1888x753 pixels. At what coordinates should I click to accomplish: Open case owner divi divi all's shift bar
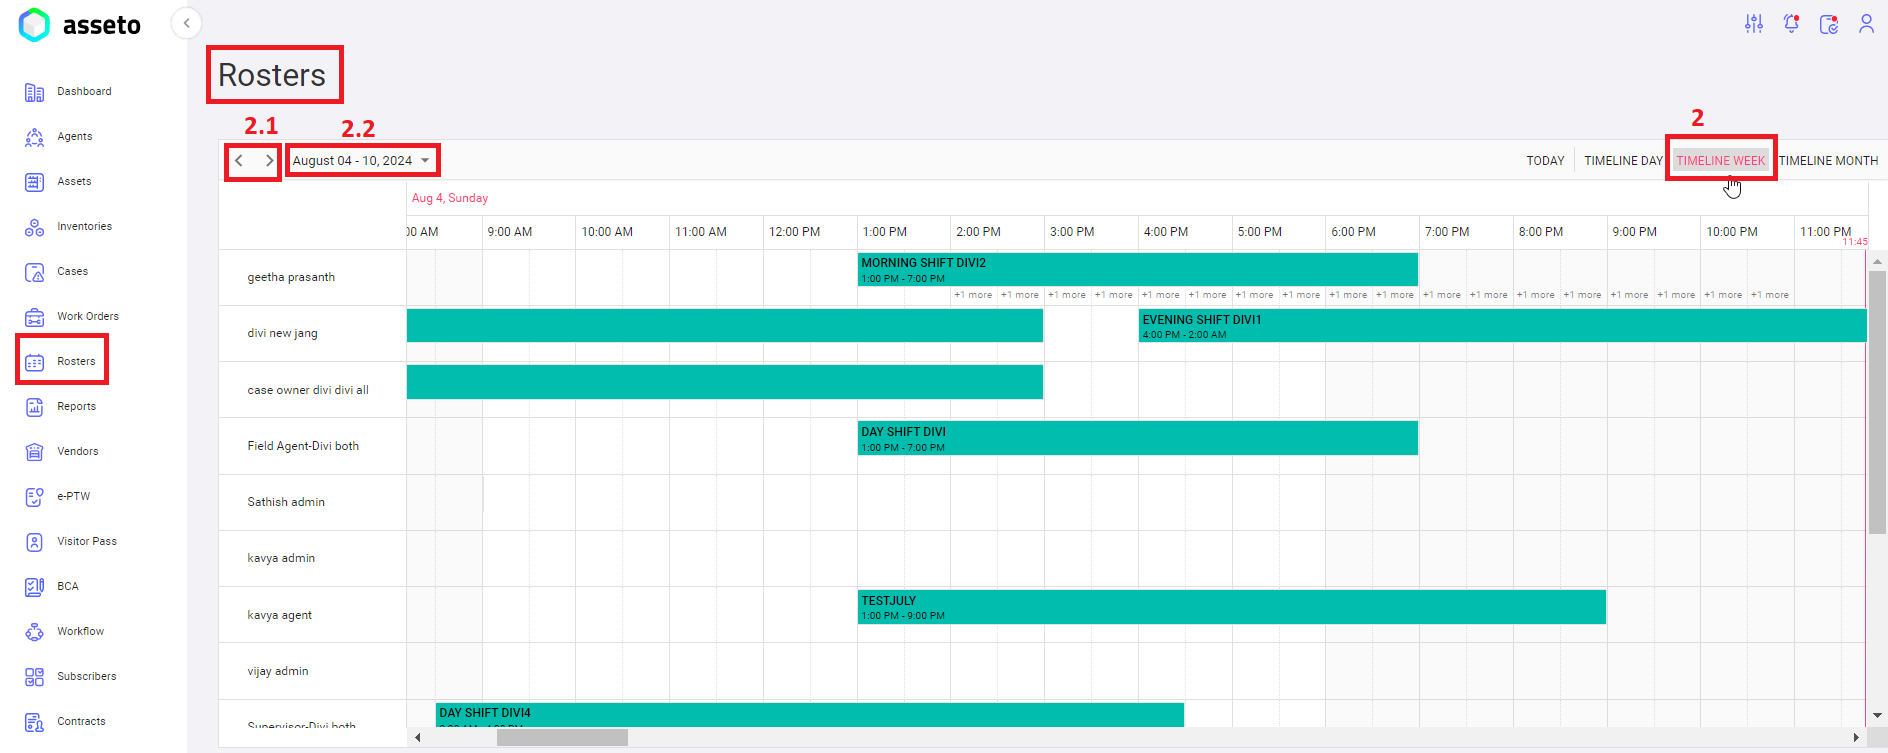725,382
